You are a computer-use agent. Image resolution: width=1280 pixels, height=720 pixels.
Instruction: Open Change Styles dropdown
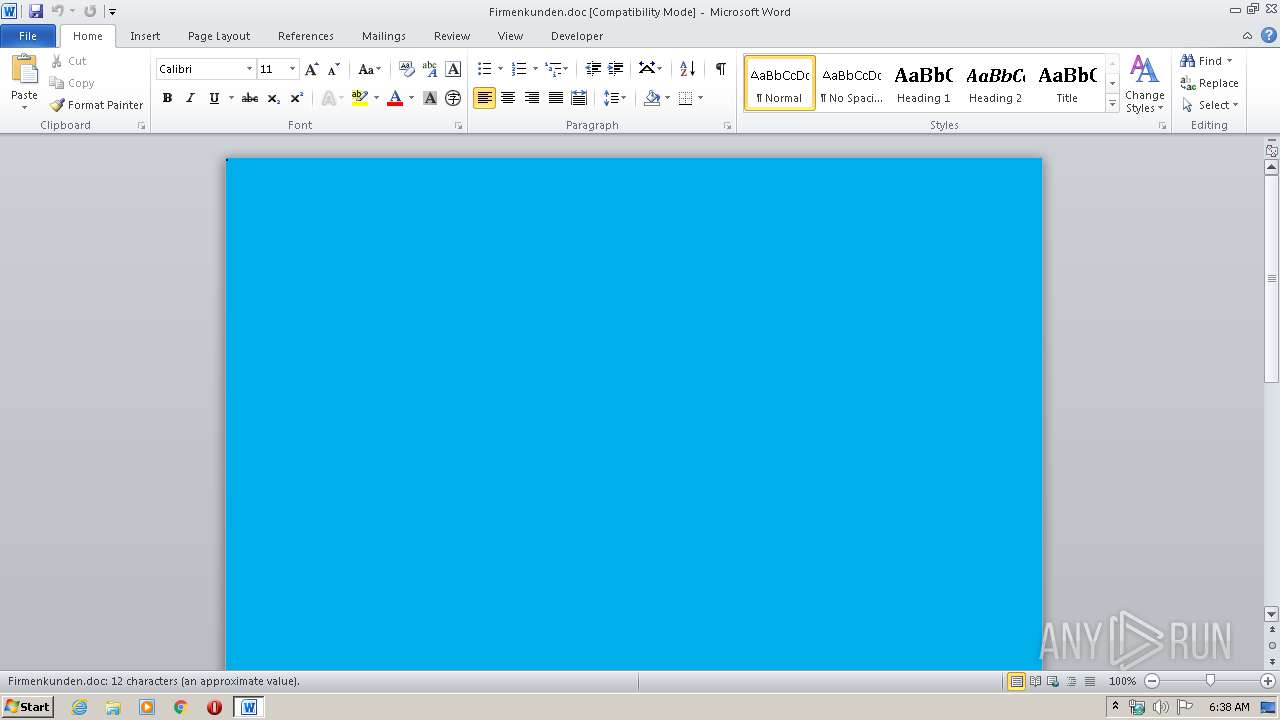point(1144,85)
